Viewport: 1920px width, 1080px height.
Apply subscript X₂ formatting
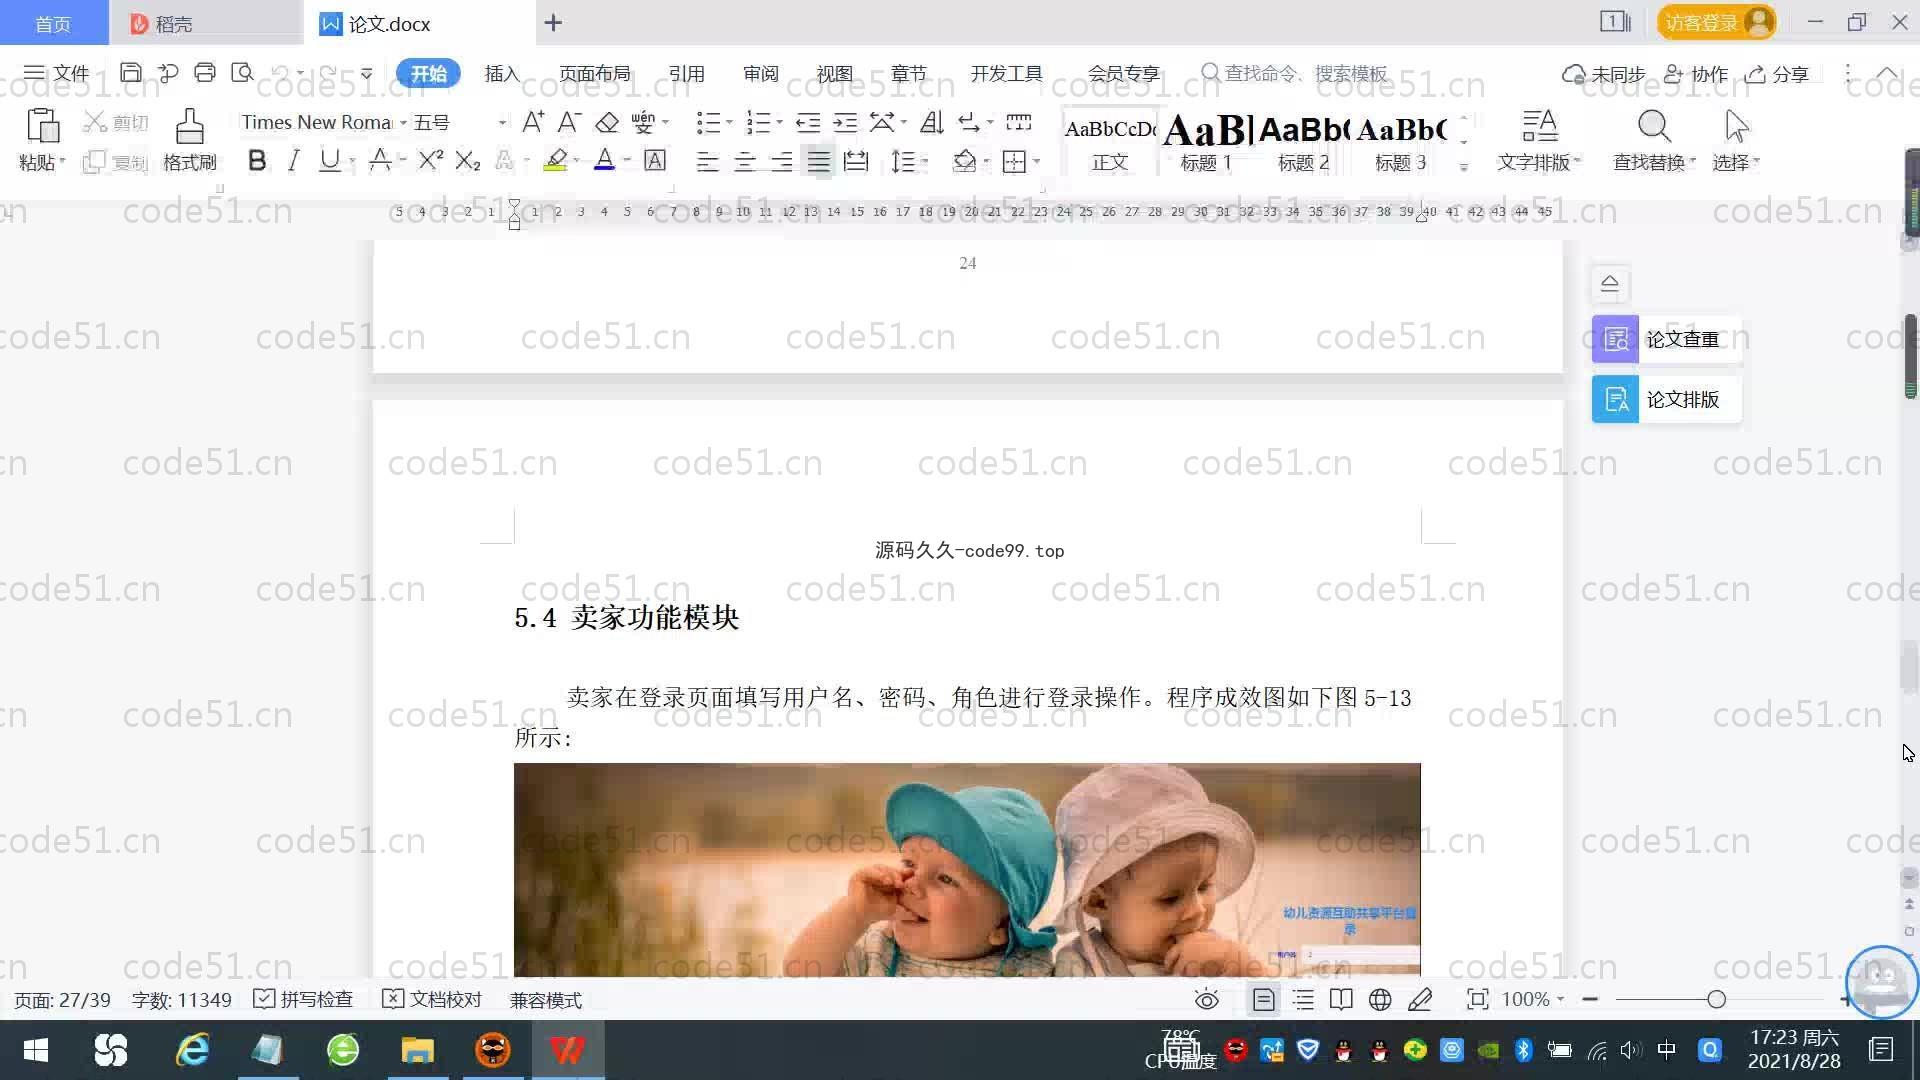(468, 160)
